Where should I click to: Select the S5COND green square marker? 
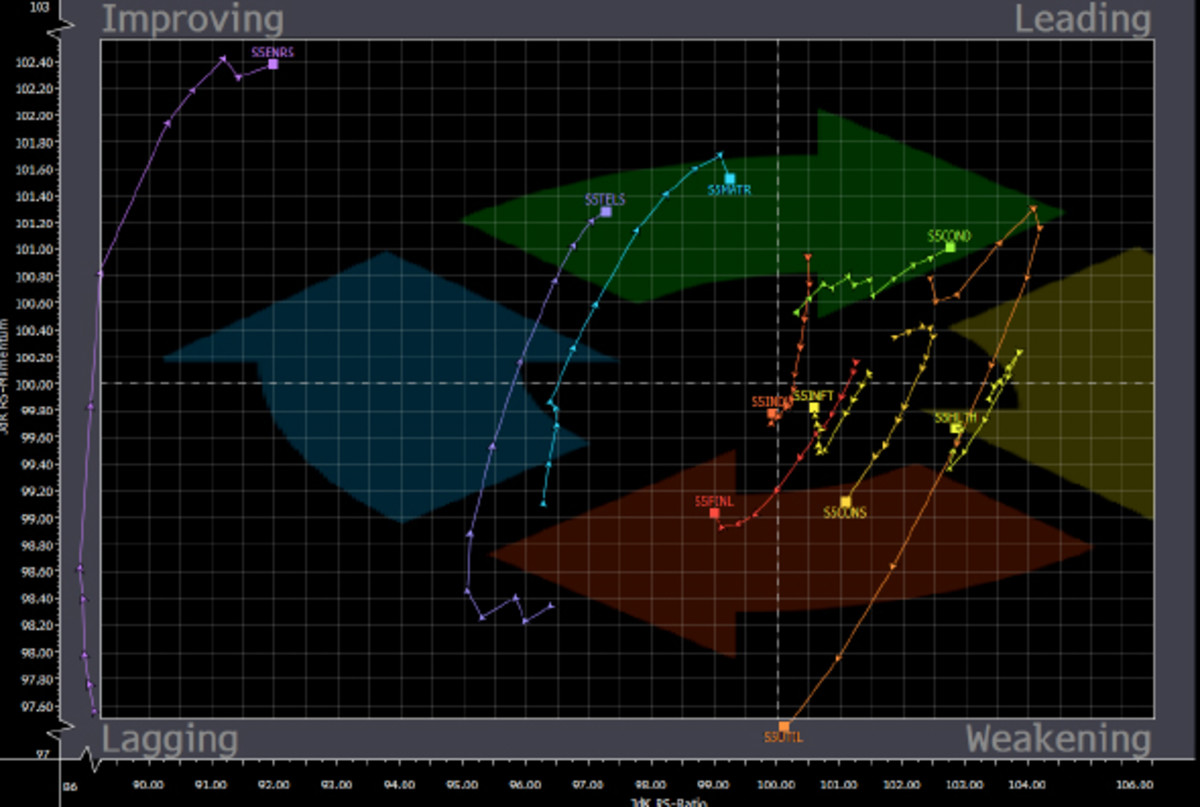950,247
